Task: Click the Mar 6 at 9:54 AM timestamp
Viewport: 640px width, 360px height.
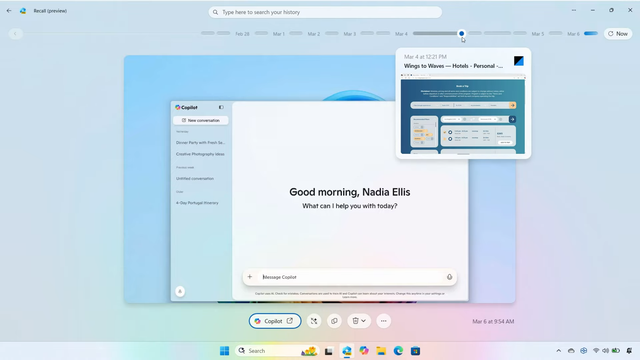Action: tap(493, 322)
